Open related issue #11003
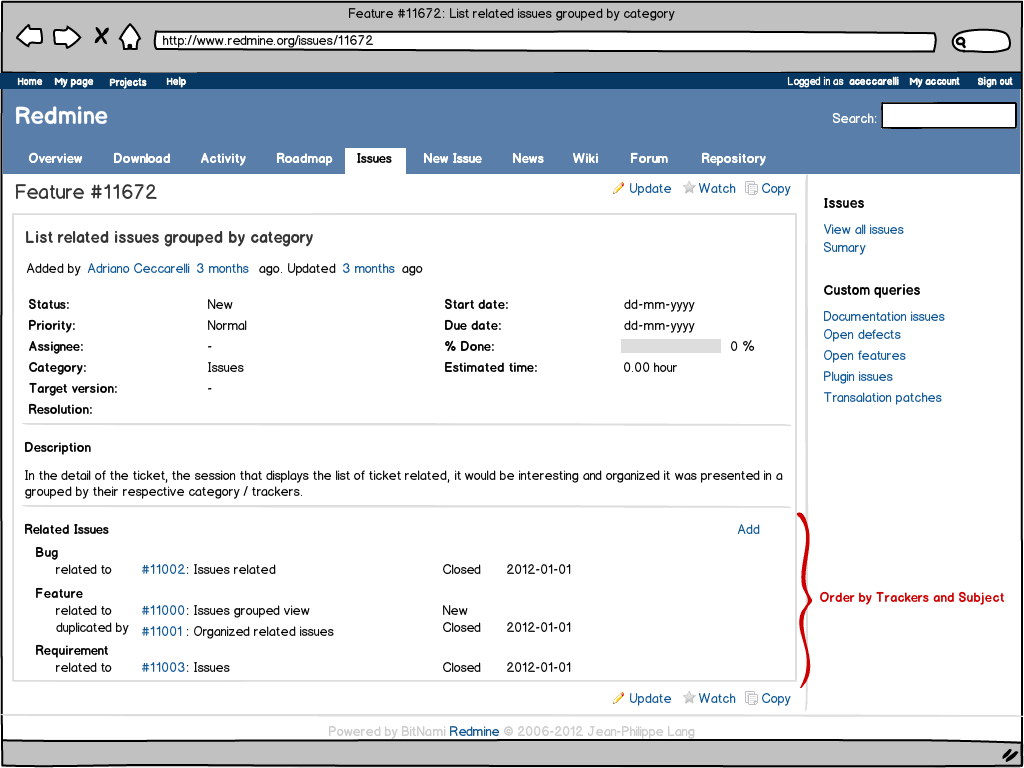This screenshot has width=1024, height=768. 163,667
